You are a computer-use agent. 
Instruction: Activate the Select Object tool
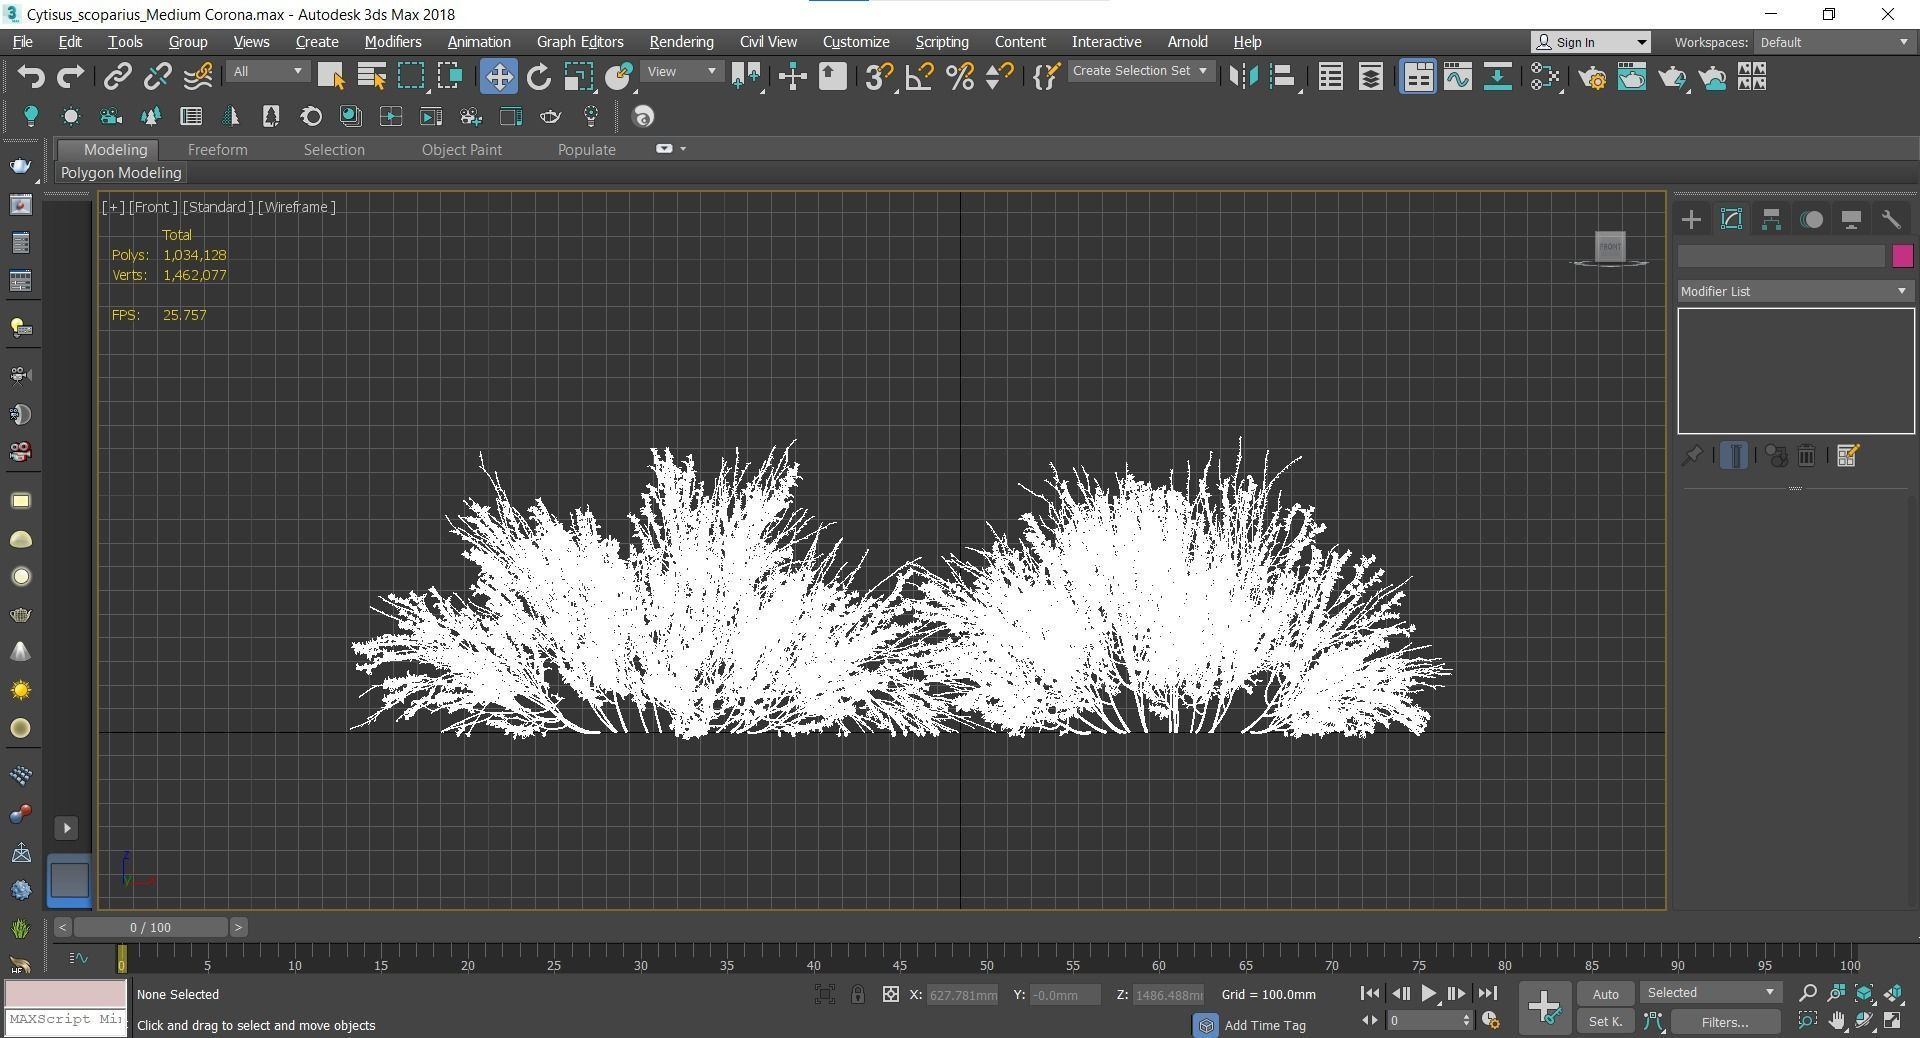331,77
